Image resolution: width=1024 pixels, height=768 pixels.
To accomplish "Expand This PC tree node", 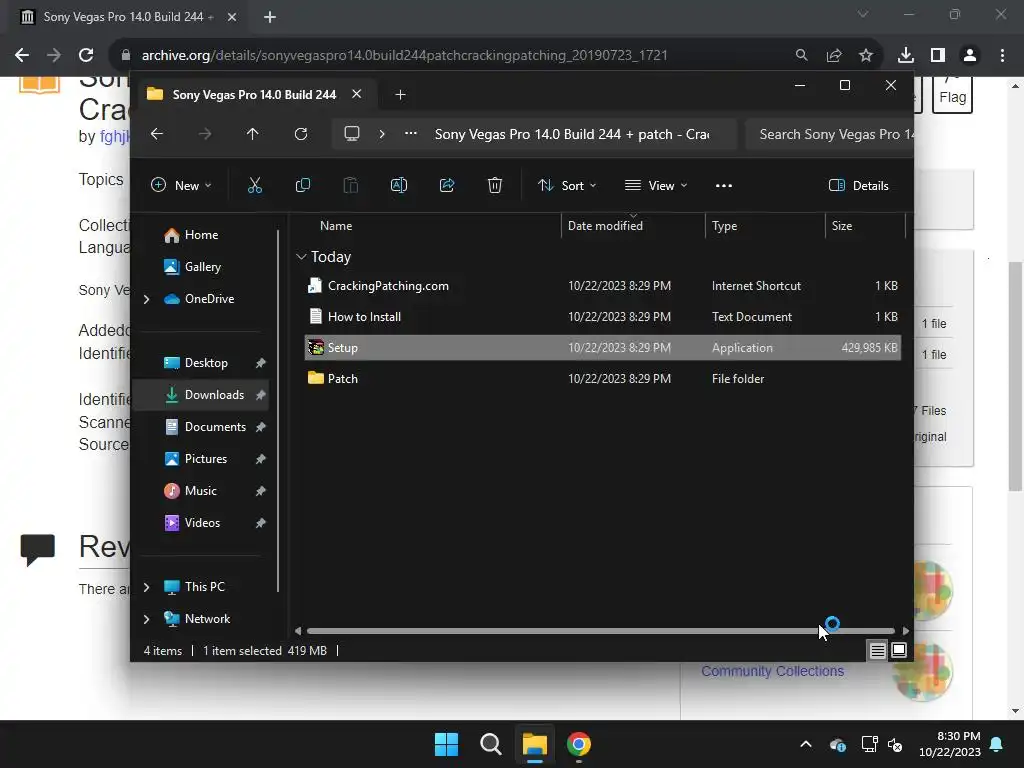I will 146,587.
